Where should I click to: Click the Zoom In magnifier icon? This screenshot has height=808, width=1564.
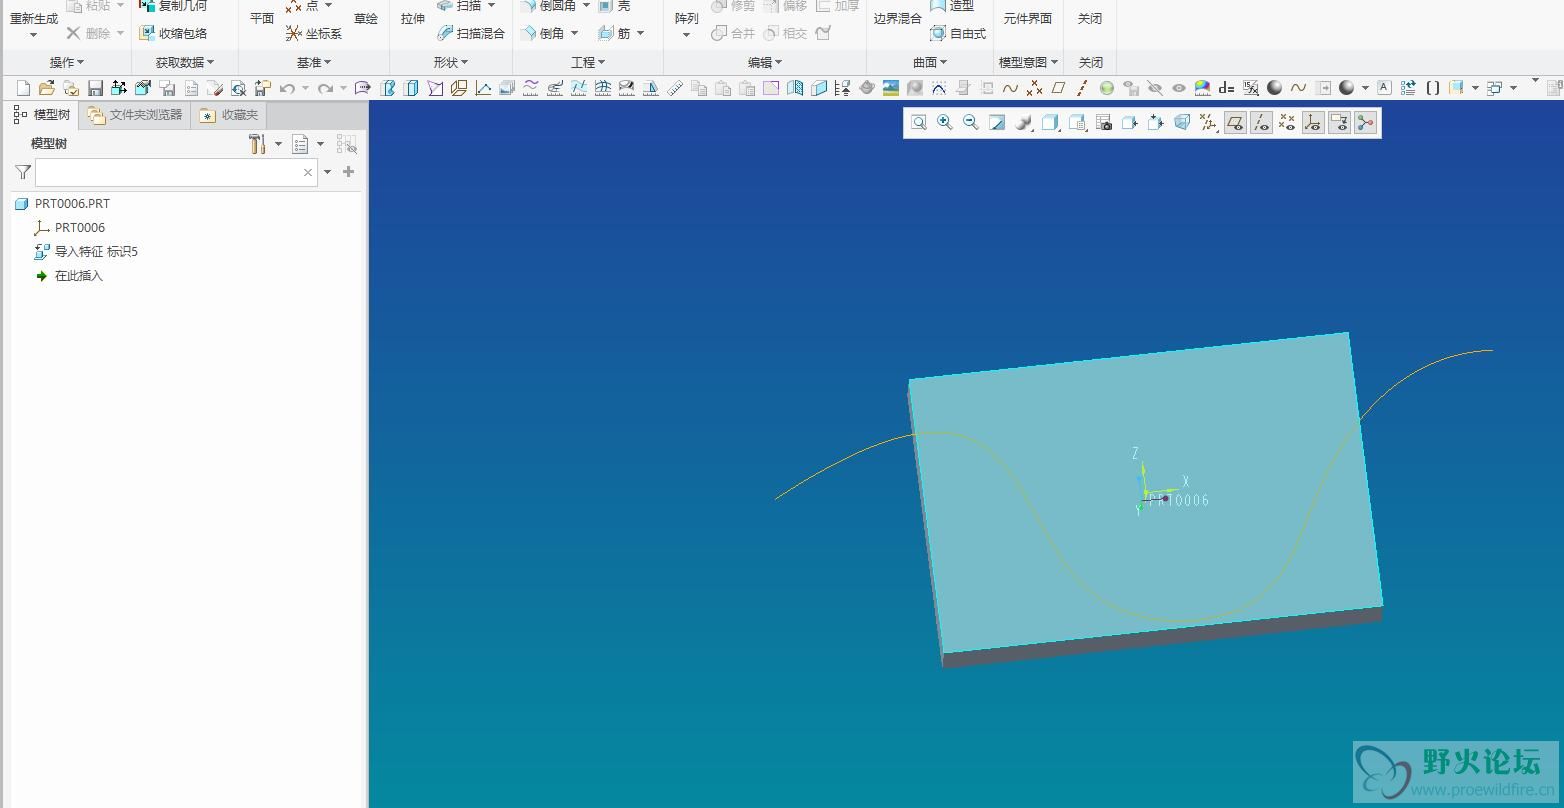(x=944, y=123)
